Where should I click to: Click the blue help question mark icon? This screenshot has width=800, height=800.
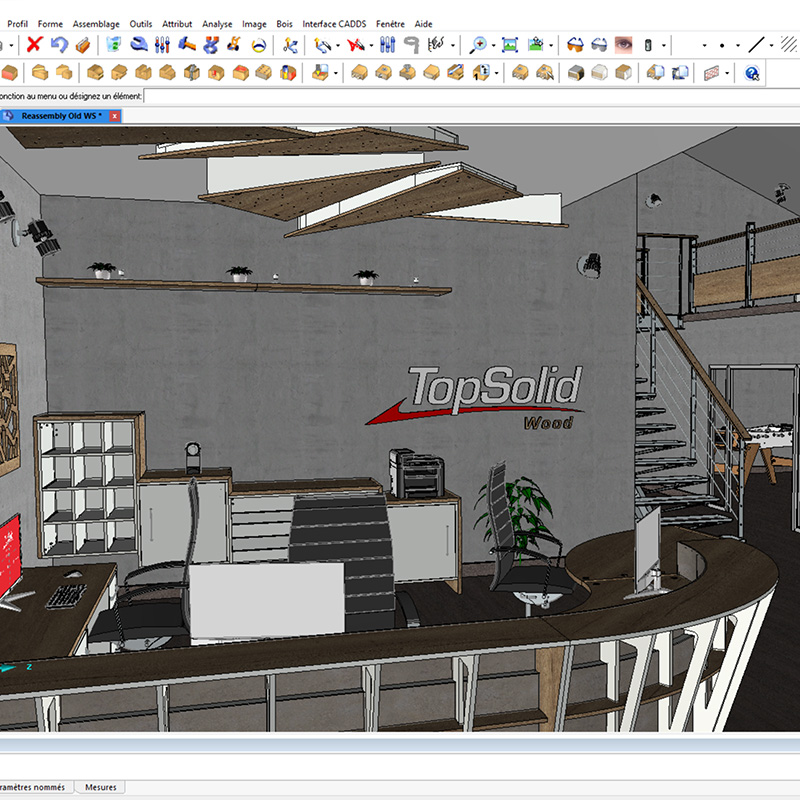[x=752, y=73]
